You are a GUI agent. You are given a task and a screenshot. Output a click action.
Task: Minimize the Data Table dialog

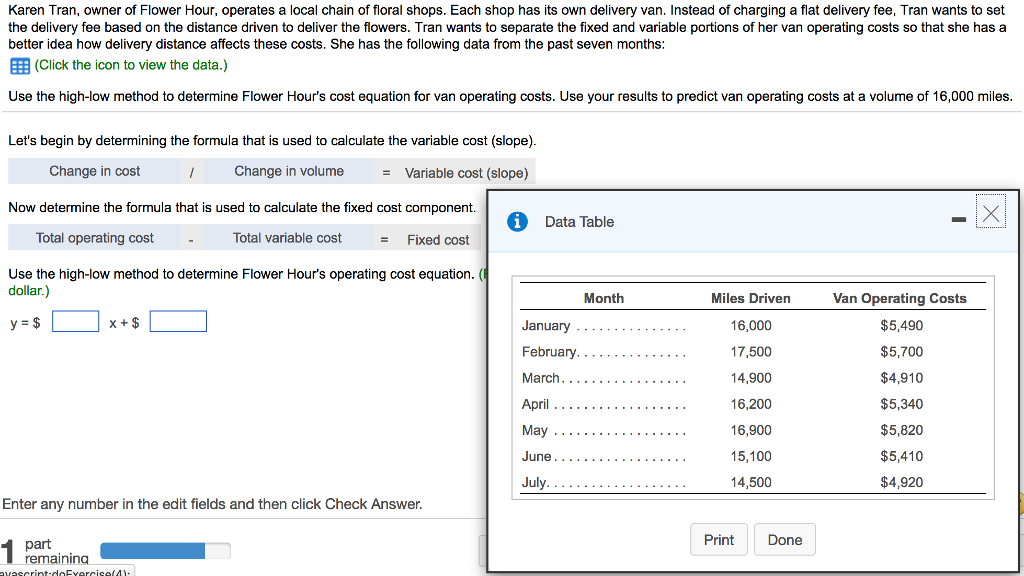pyautogui.click(x=959, y=219)
